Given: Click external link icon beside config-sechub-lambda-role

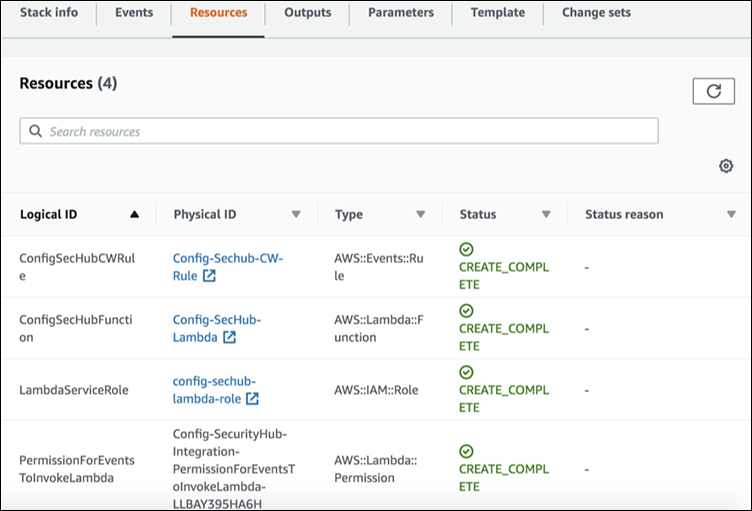Looking at the screenshot, I should [x=252, y=399].
